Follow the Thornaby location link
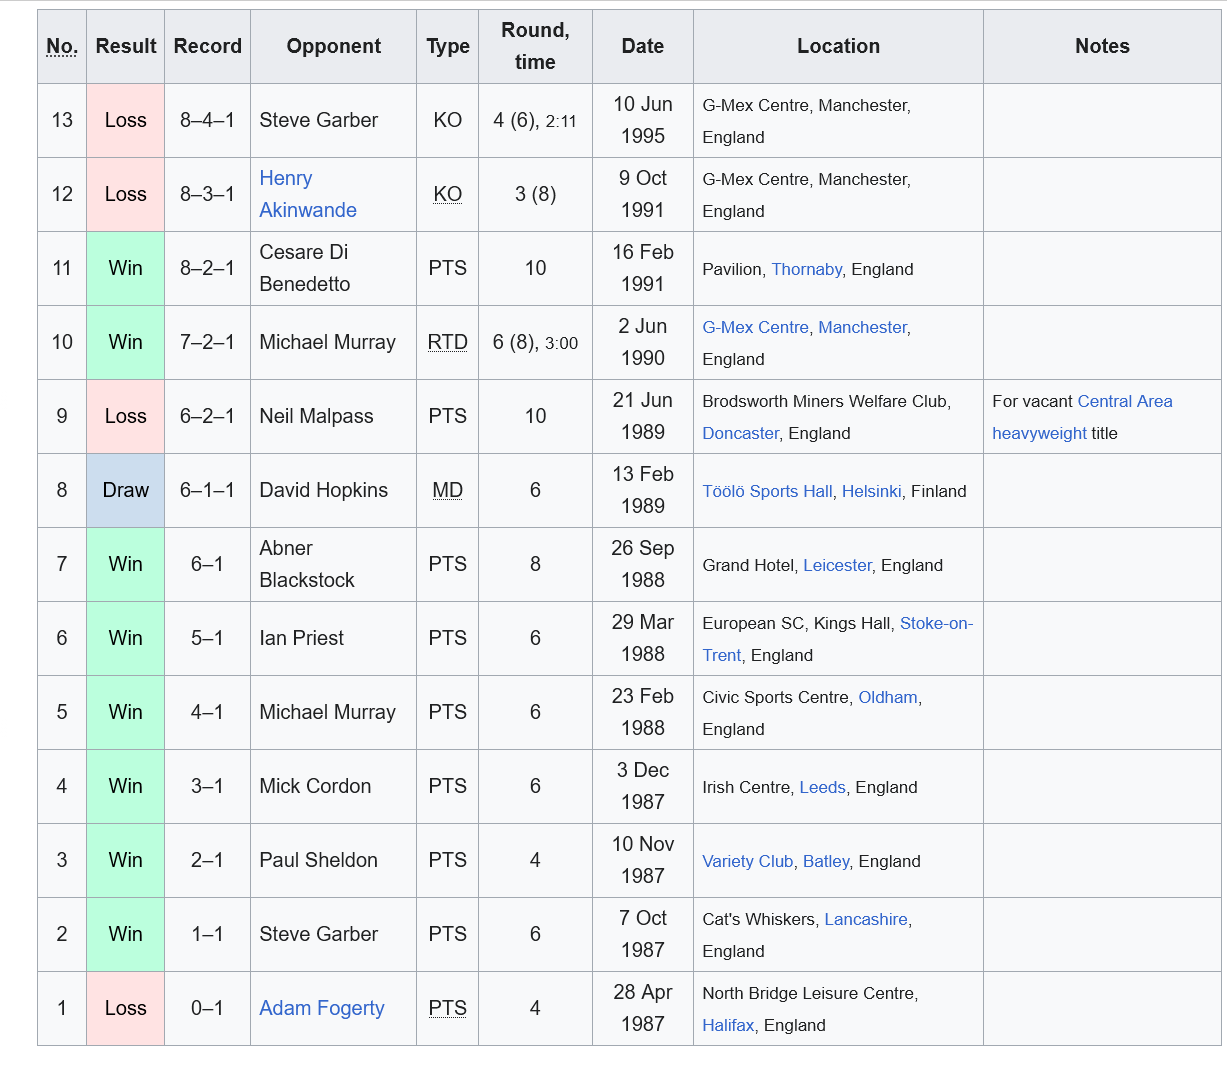The image size is (1227, 1065). point(806,269)
